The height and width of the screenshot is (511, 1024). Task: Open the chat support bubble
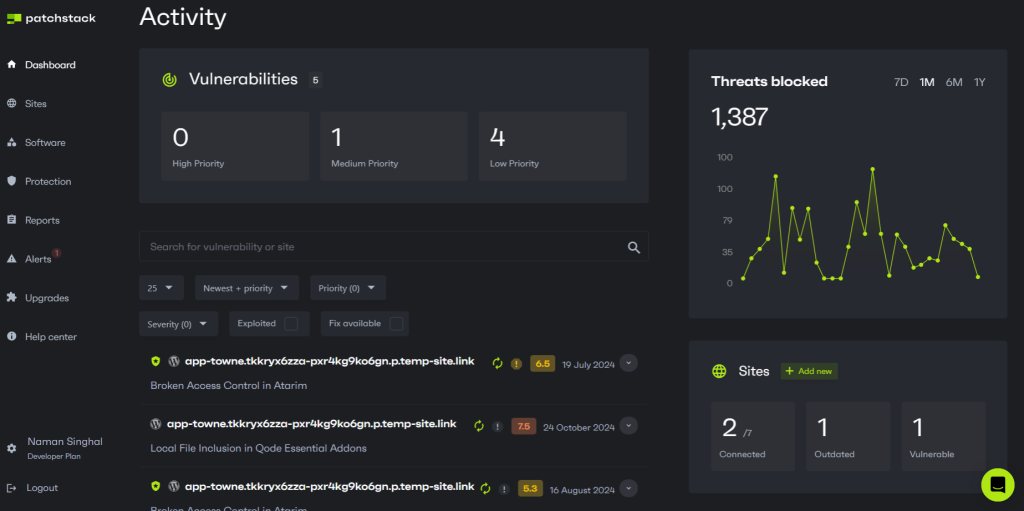997,485
